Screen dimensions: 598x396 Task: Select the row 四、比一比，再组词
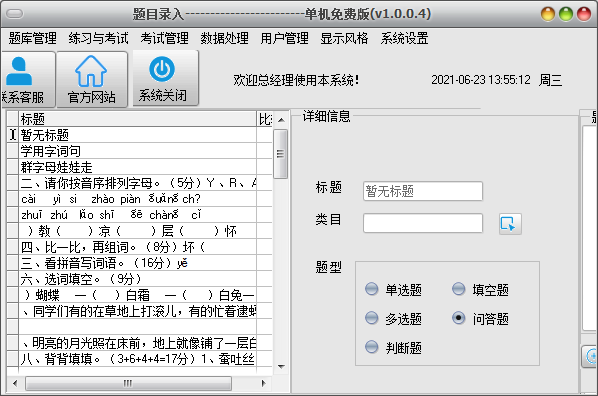[x=137, y=247]
